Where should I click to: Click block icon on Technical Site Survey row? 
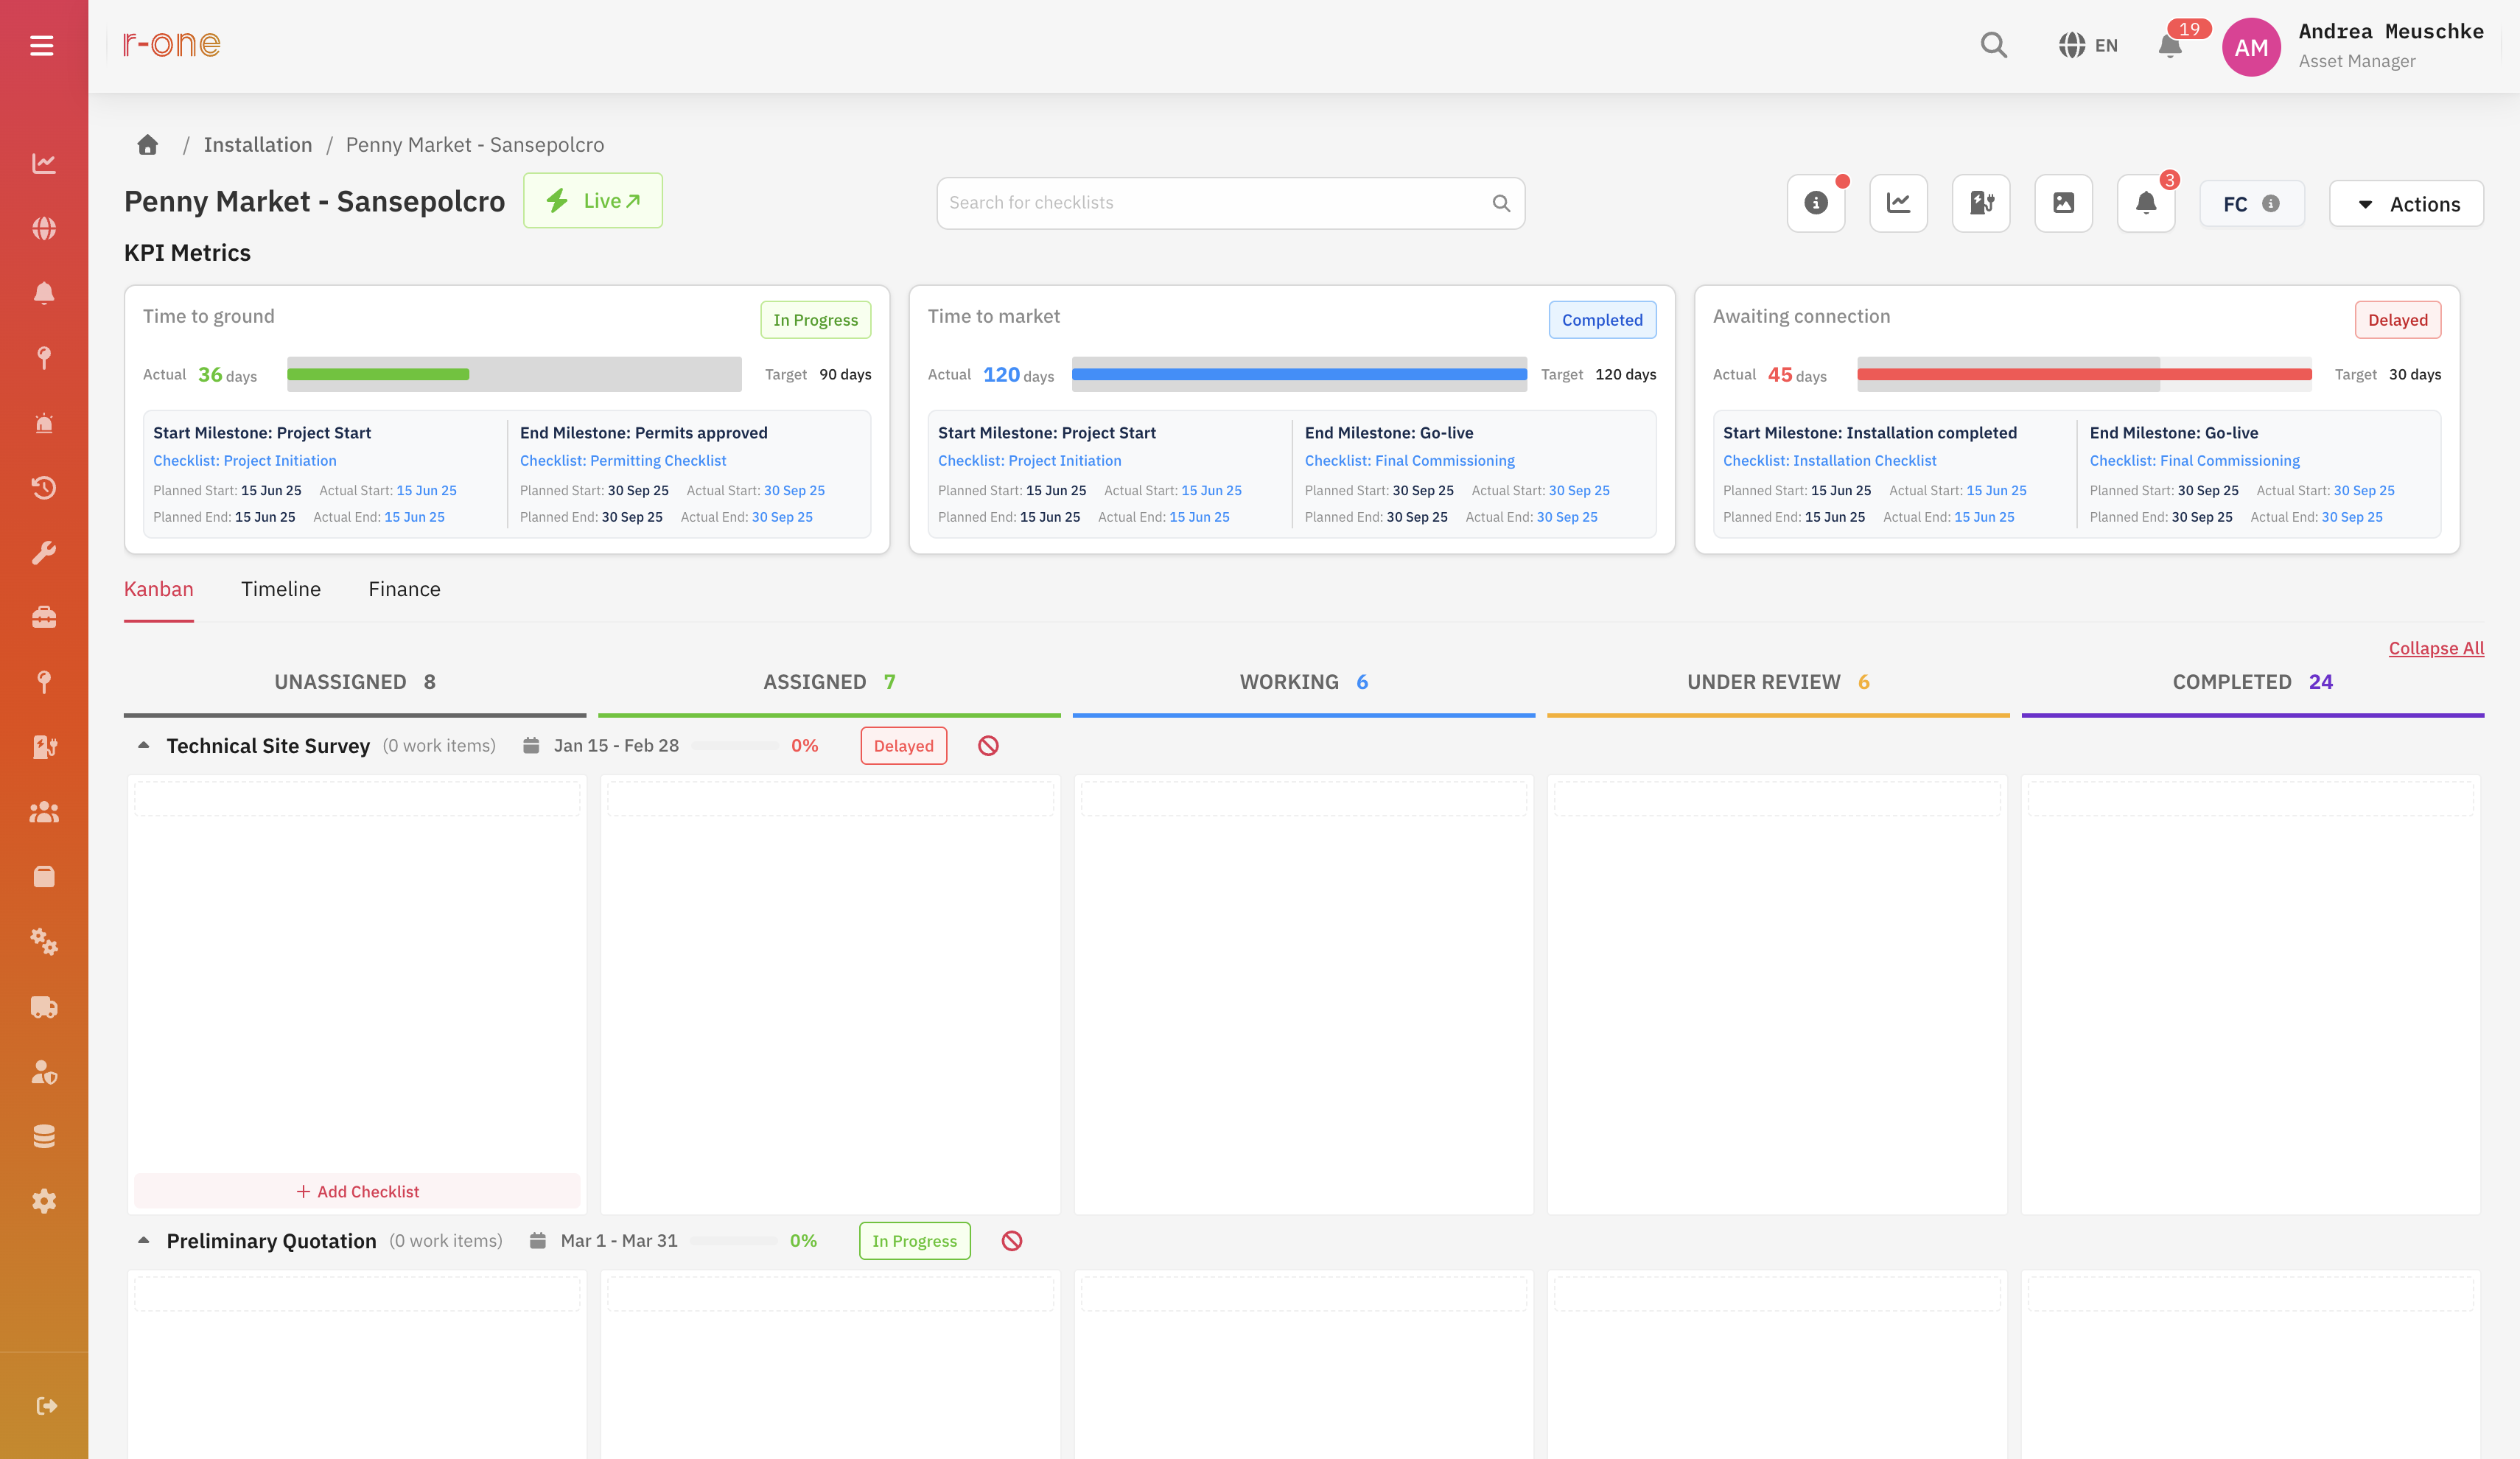pyautogui.click(x=988, y=746)
